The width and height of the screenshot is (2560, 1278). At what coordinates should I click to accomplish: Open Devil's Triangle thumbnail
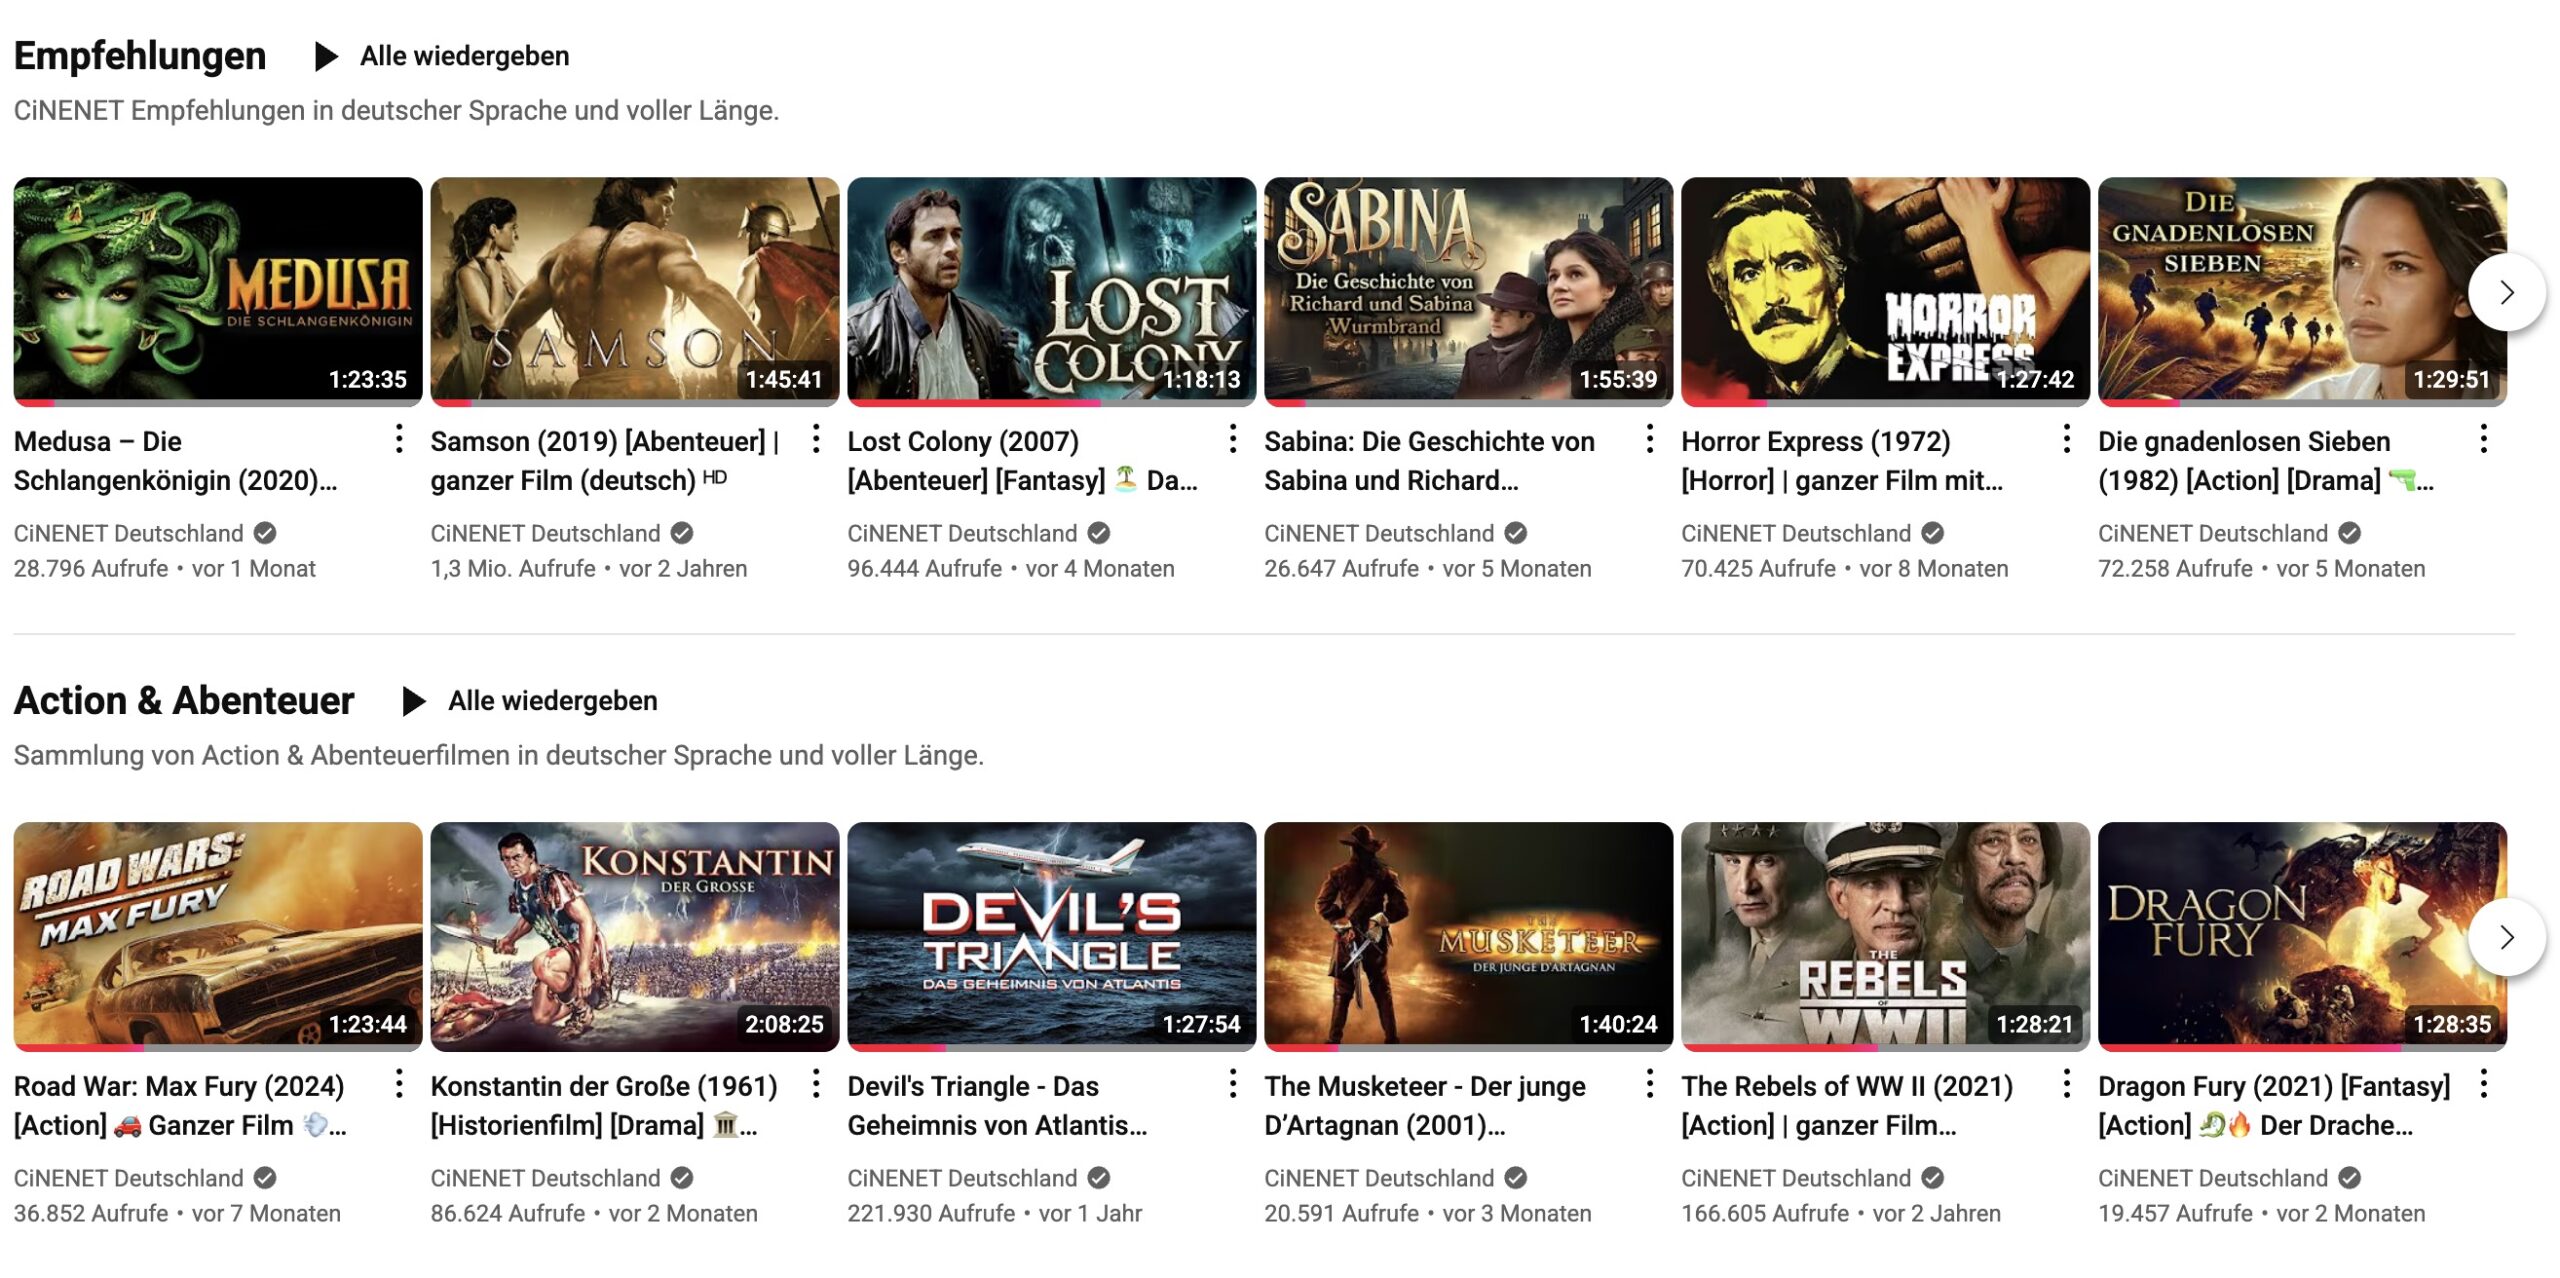point(1052,937)
